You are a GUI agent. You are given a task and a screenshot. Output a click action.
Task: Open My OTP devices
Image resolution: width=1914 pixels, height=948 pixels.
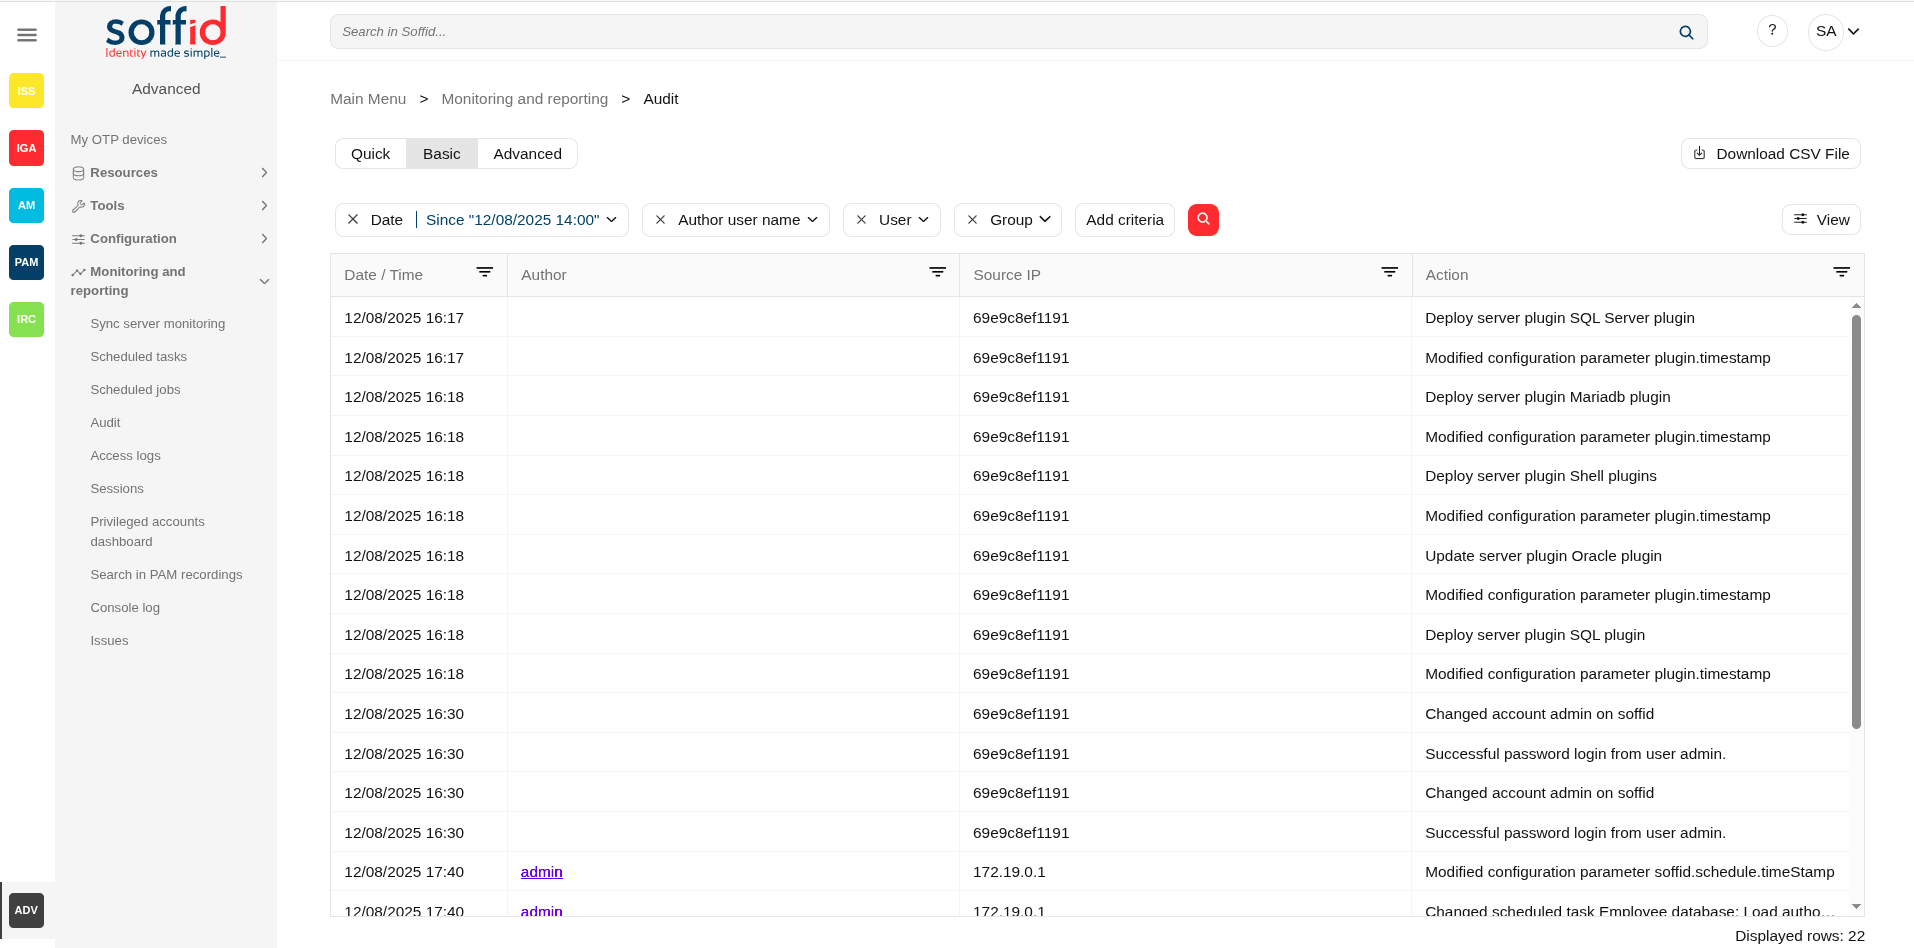pos(119,140)
